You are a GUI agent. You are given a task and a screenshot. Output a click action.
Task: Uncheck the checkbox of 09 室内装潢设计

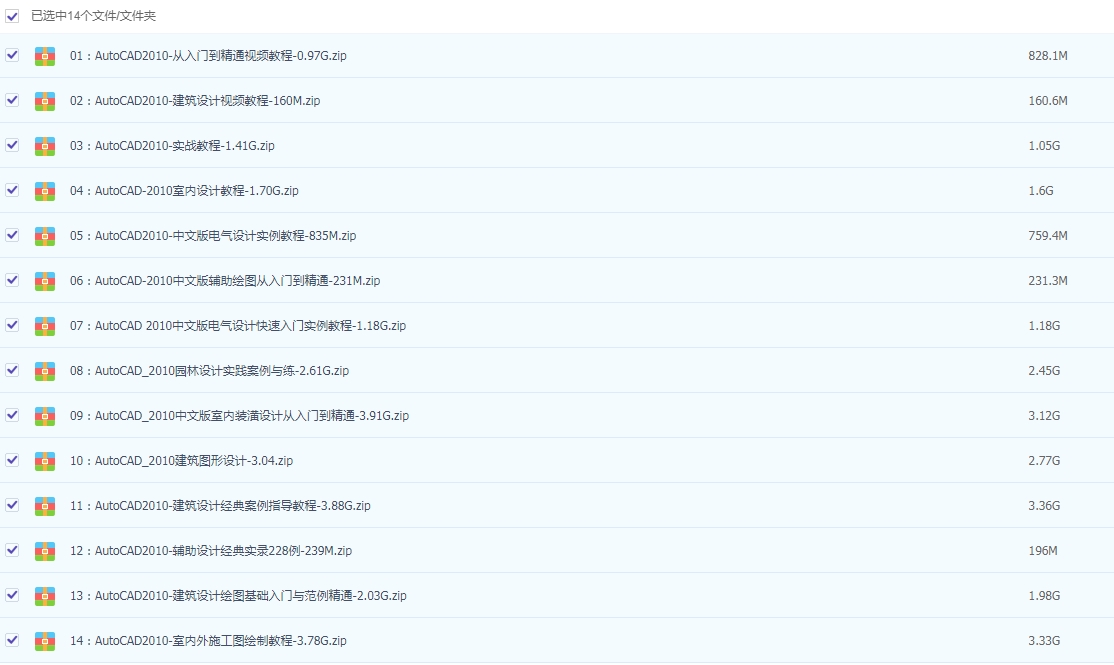tap(12, 415)
